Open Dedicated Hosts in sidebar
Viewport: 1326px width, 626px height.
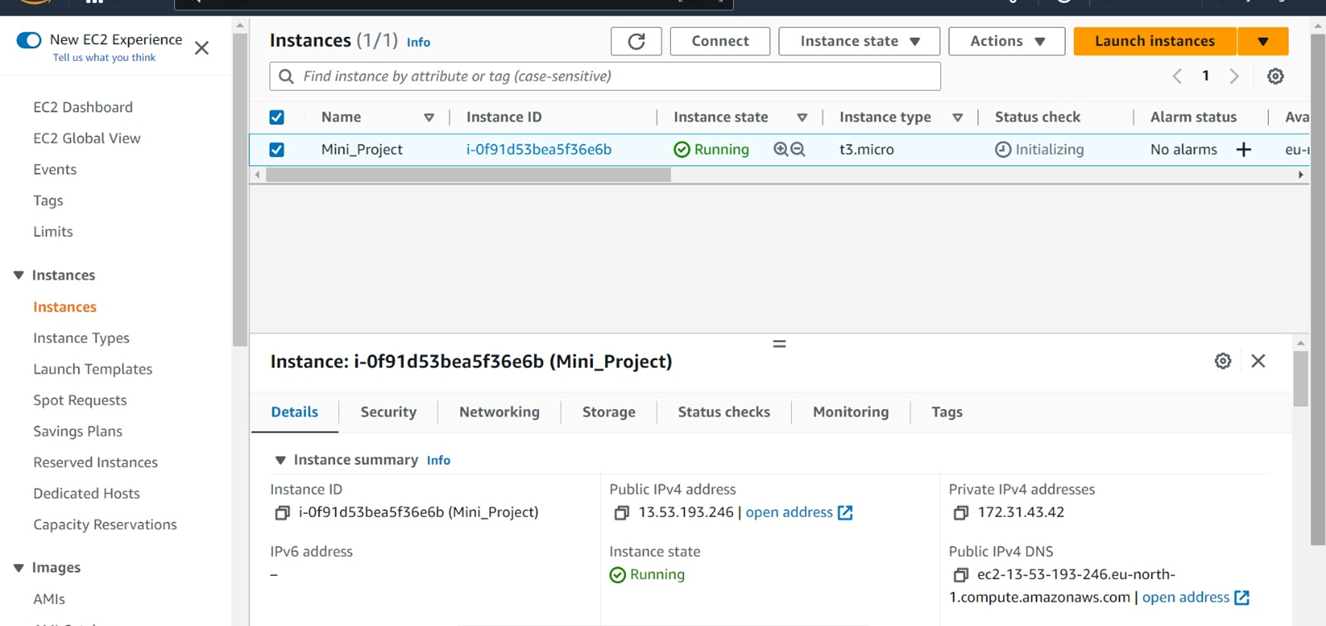86,493
